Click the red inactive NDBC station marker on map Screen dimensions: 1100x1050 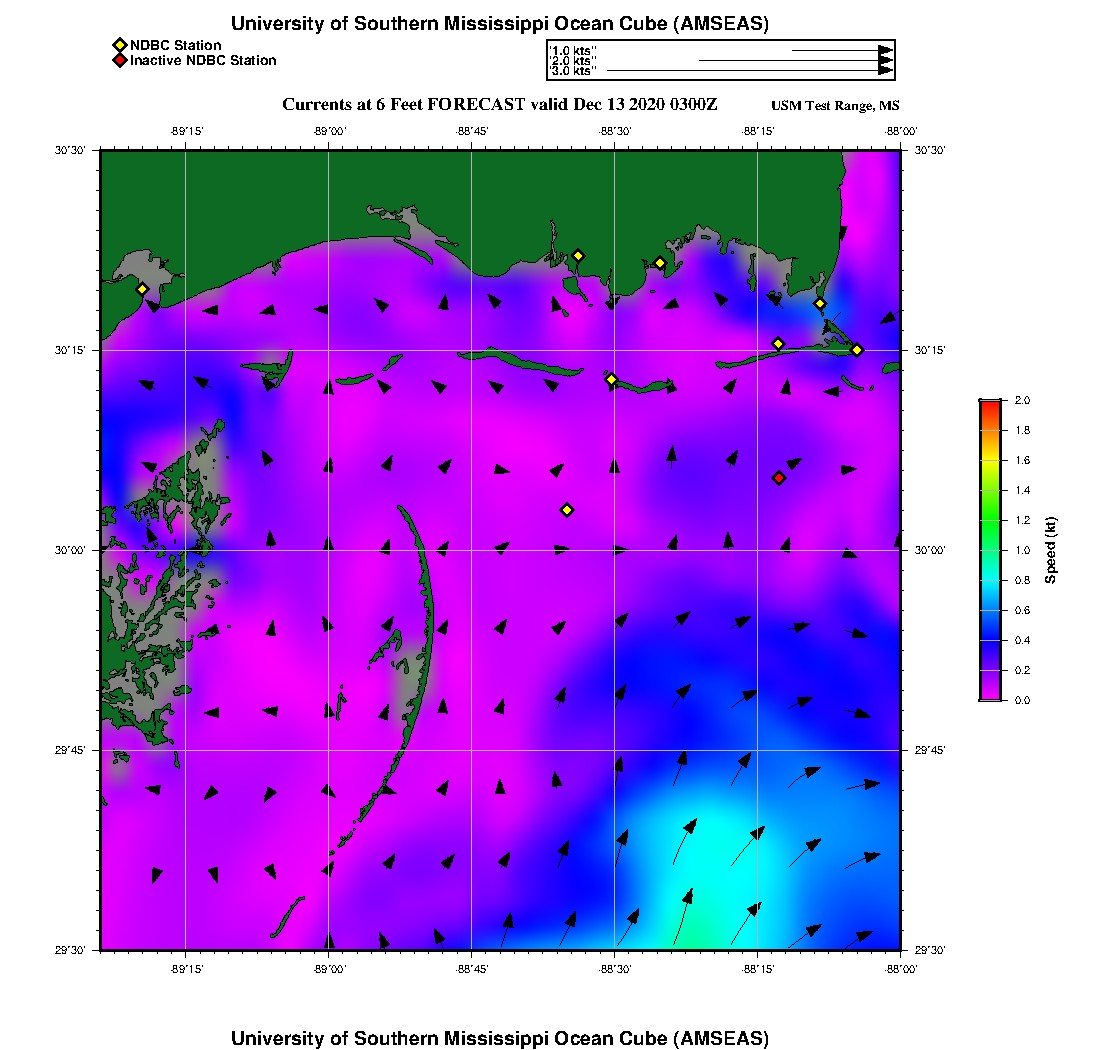pyautogui.click(x=779, y=478)
